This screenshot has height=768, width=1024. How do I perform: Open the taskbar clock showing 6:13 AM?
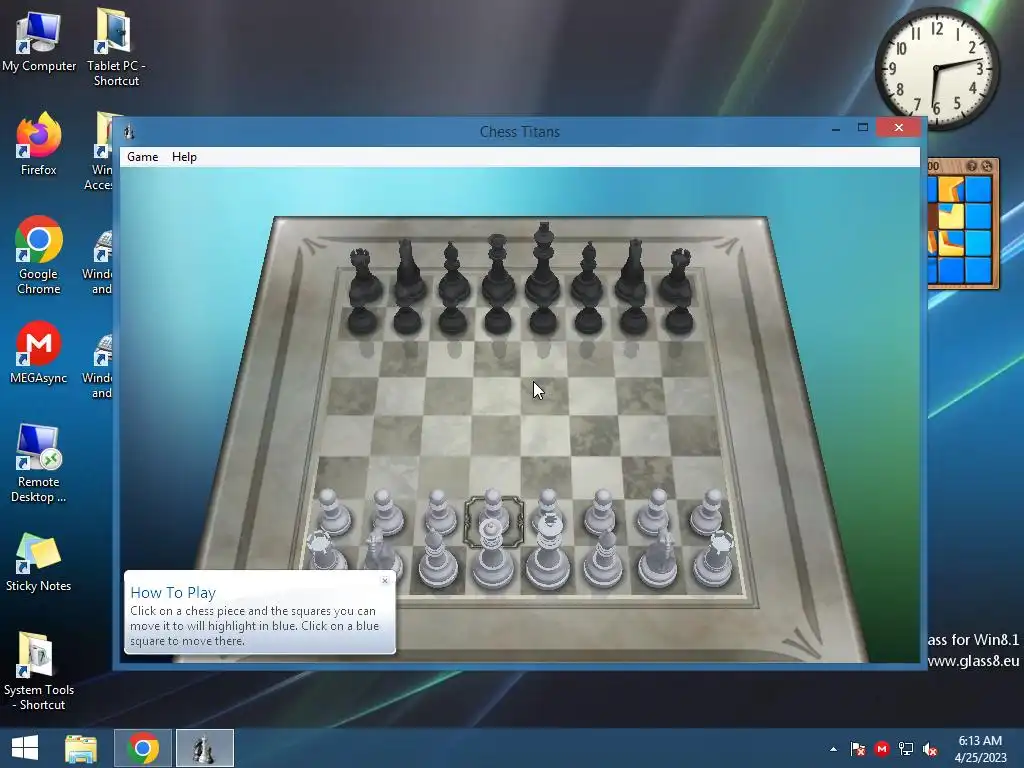point(980,748)
